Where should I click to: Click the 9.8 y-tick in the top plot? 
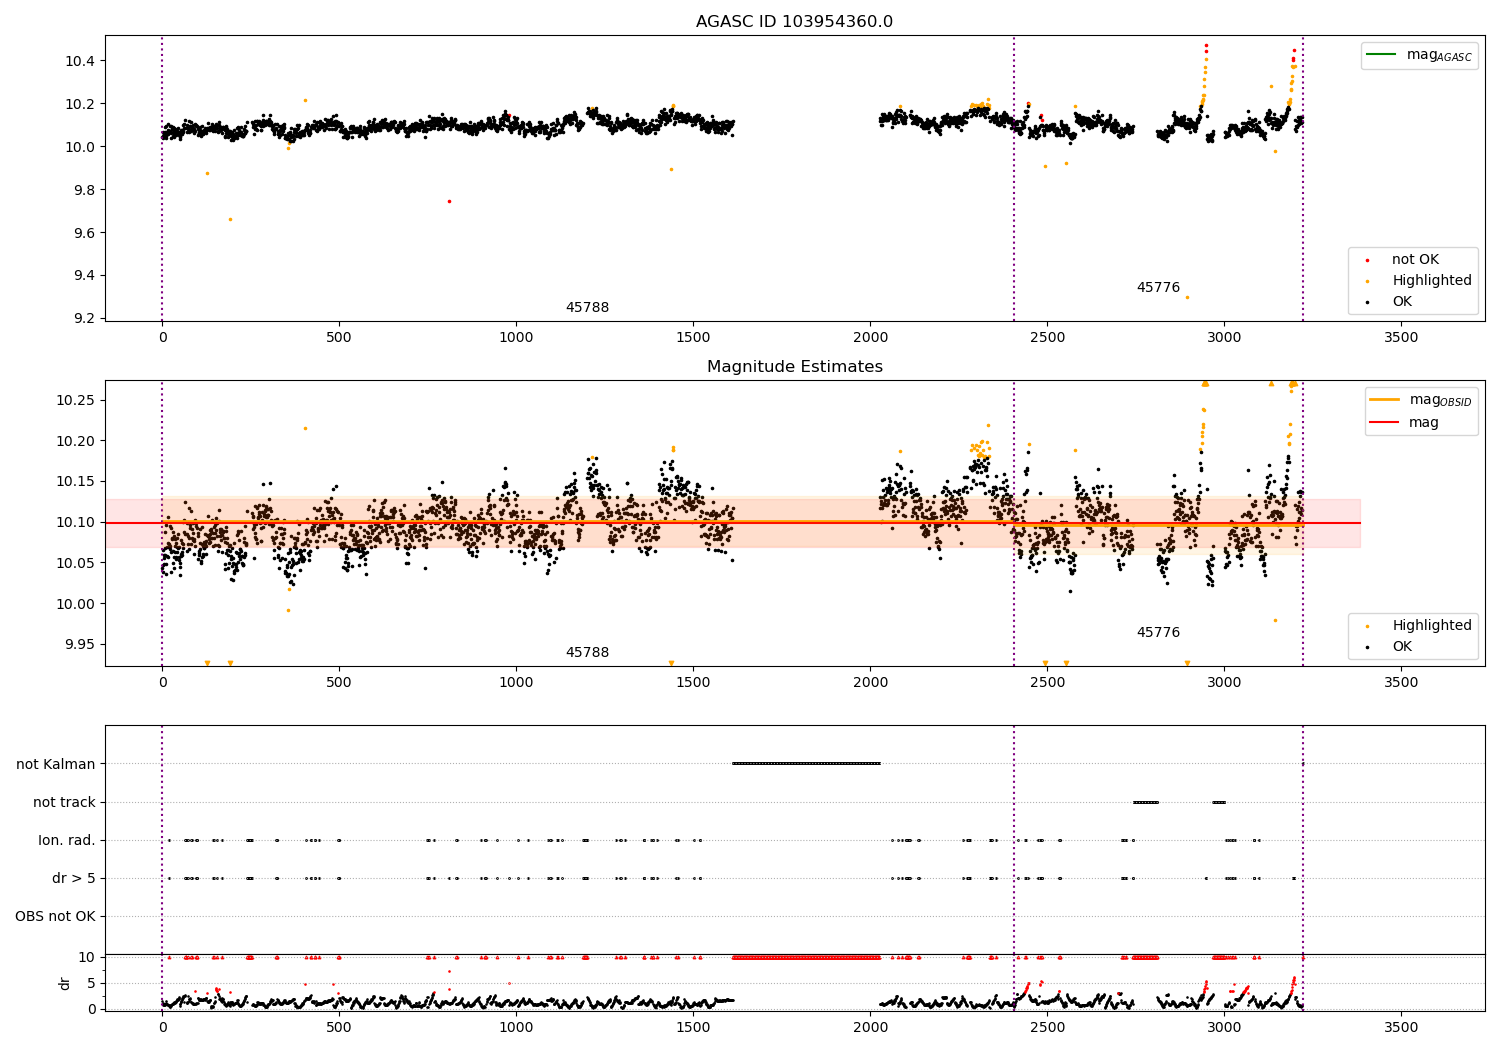84,191
